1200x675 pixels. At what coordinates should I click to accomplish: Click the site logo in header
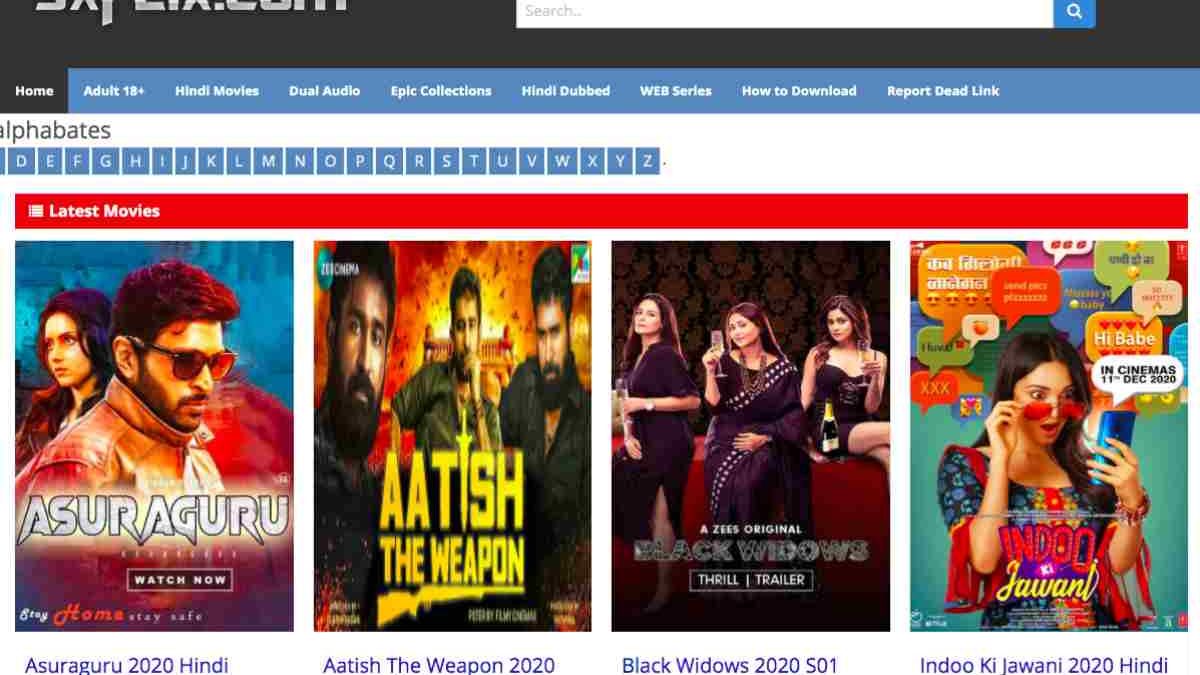[192, 10]
